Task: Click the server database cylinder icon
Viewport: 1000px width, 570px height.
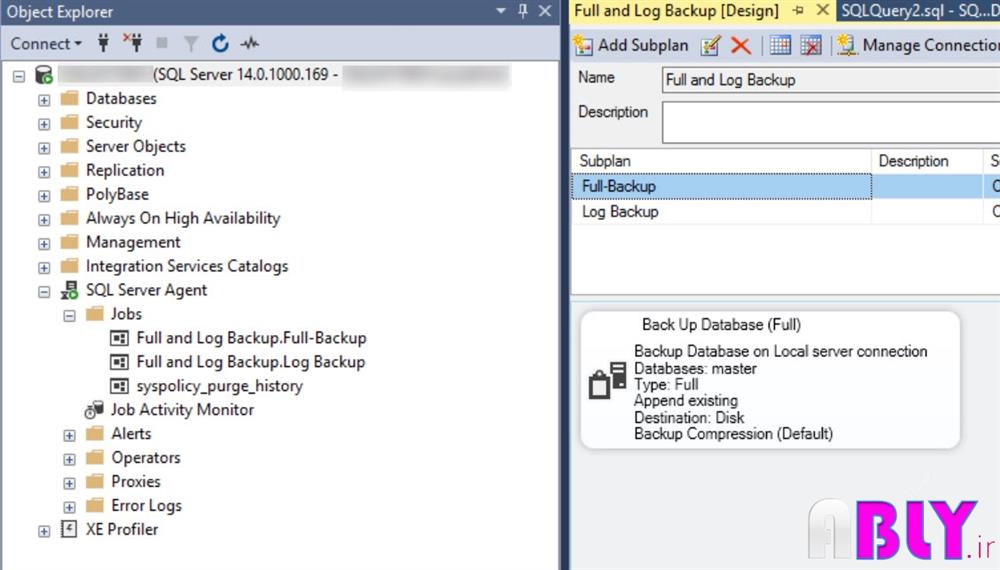Action: pyautogui.click(x=43, y=75)
